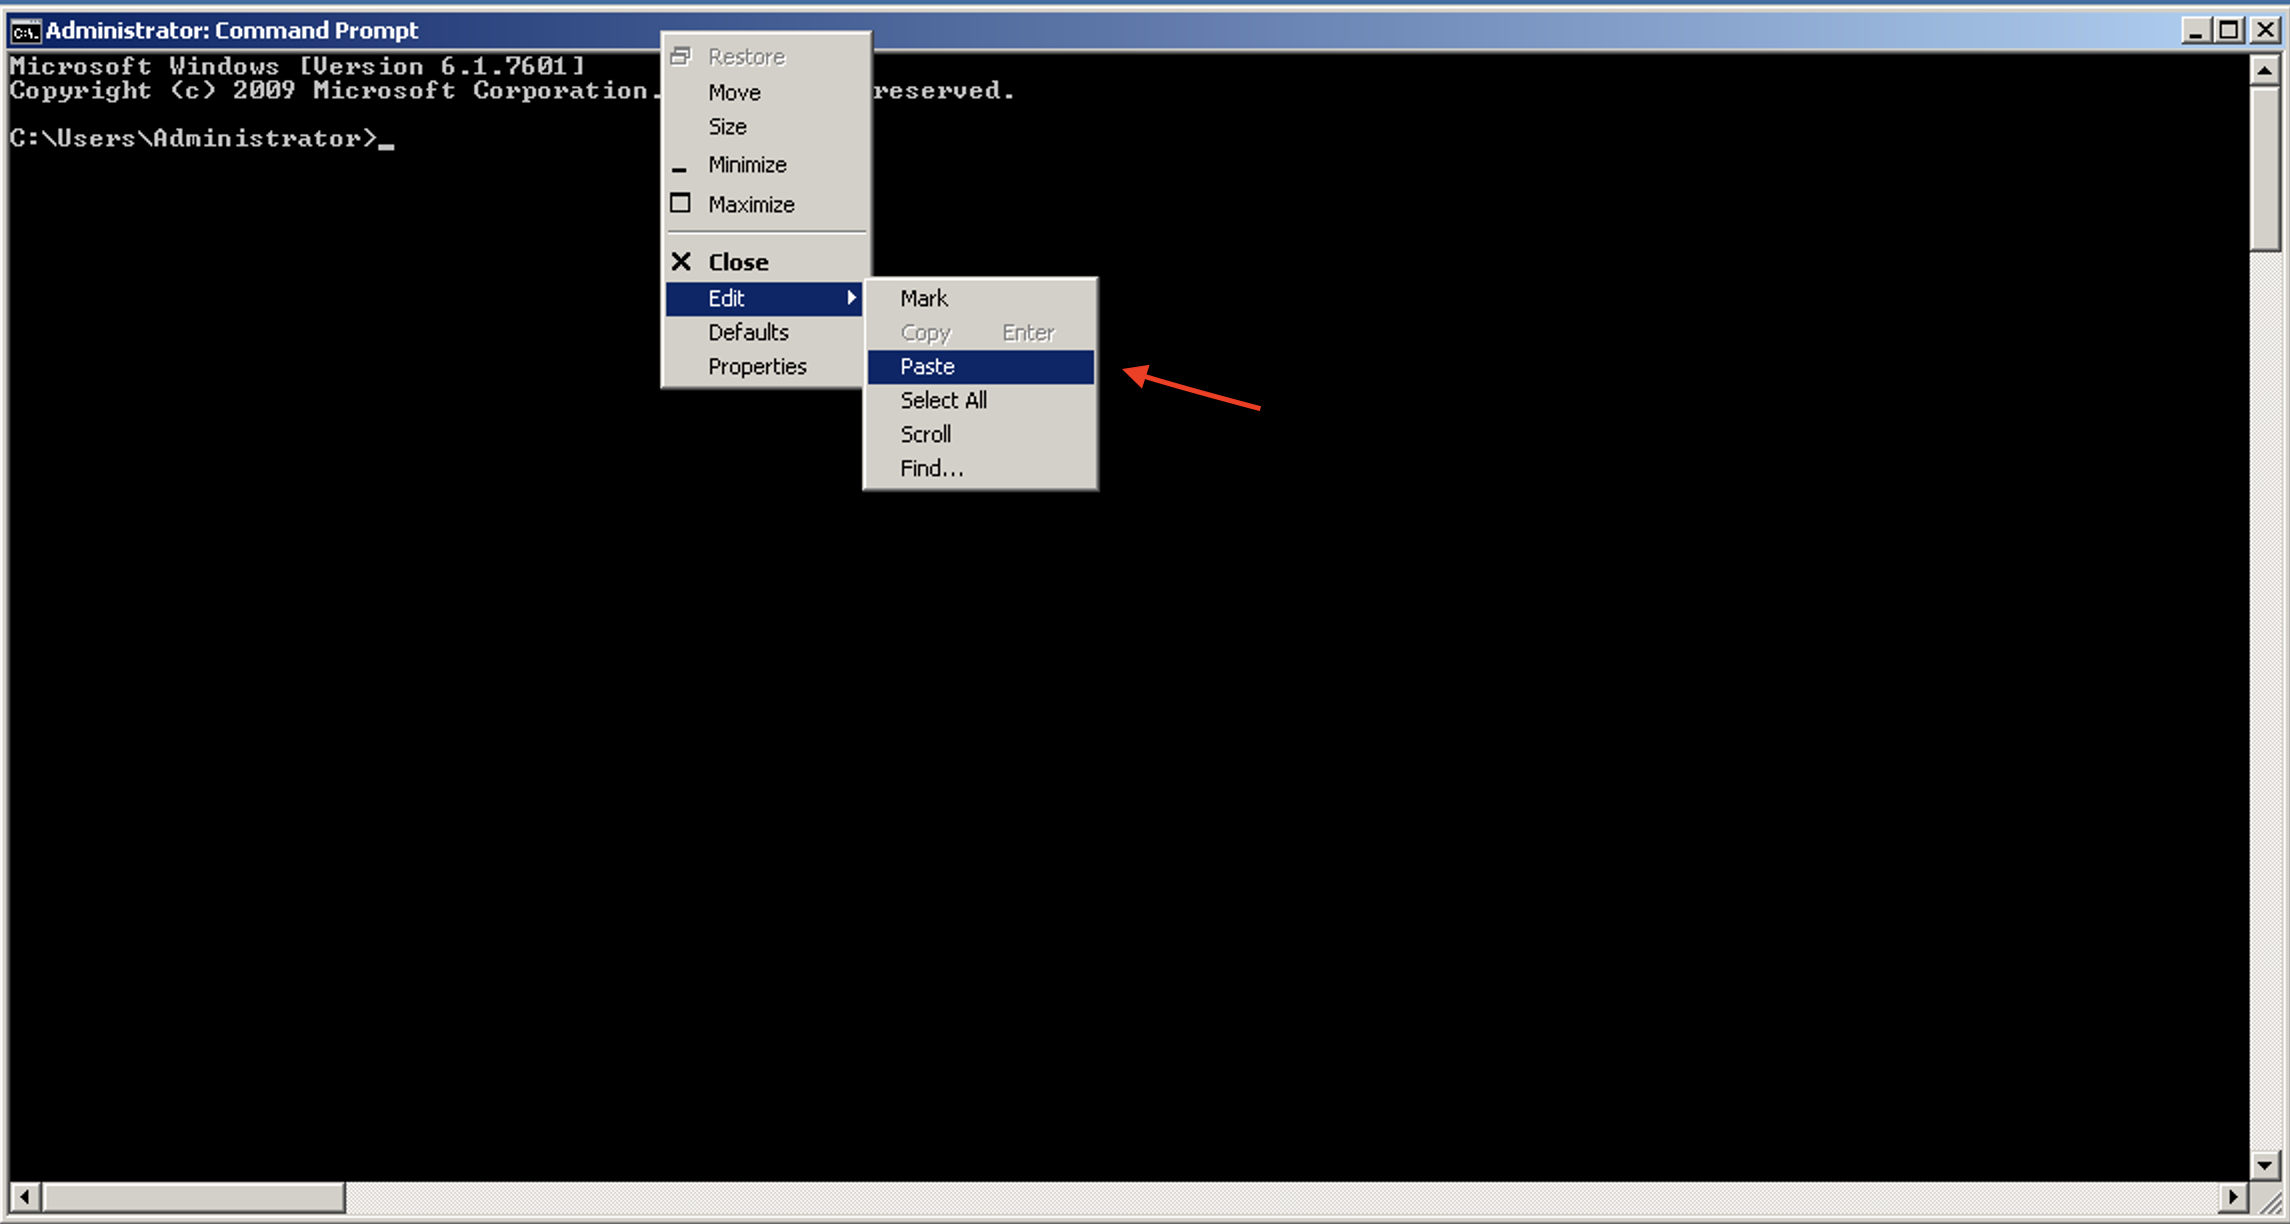Click the horizontal scrollbar left arrow
The height and width of the screenshot is (1224, 2290).
click(x=25, y=1197)
